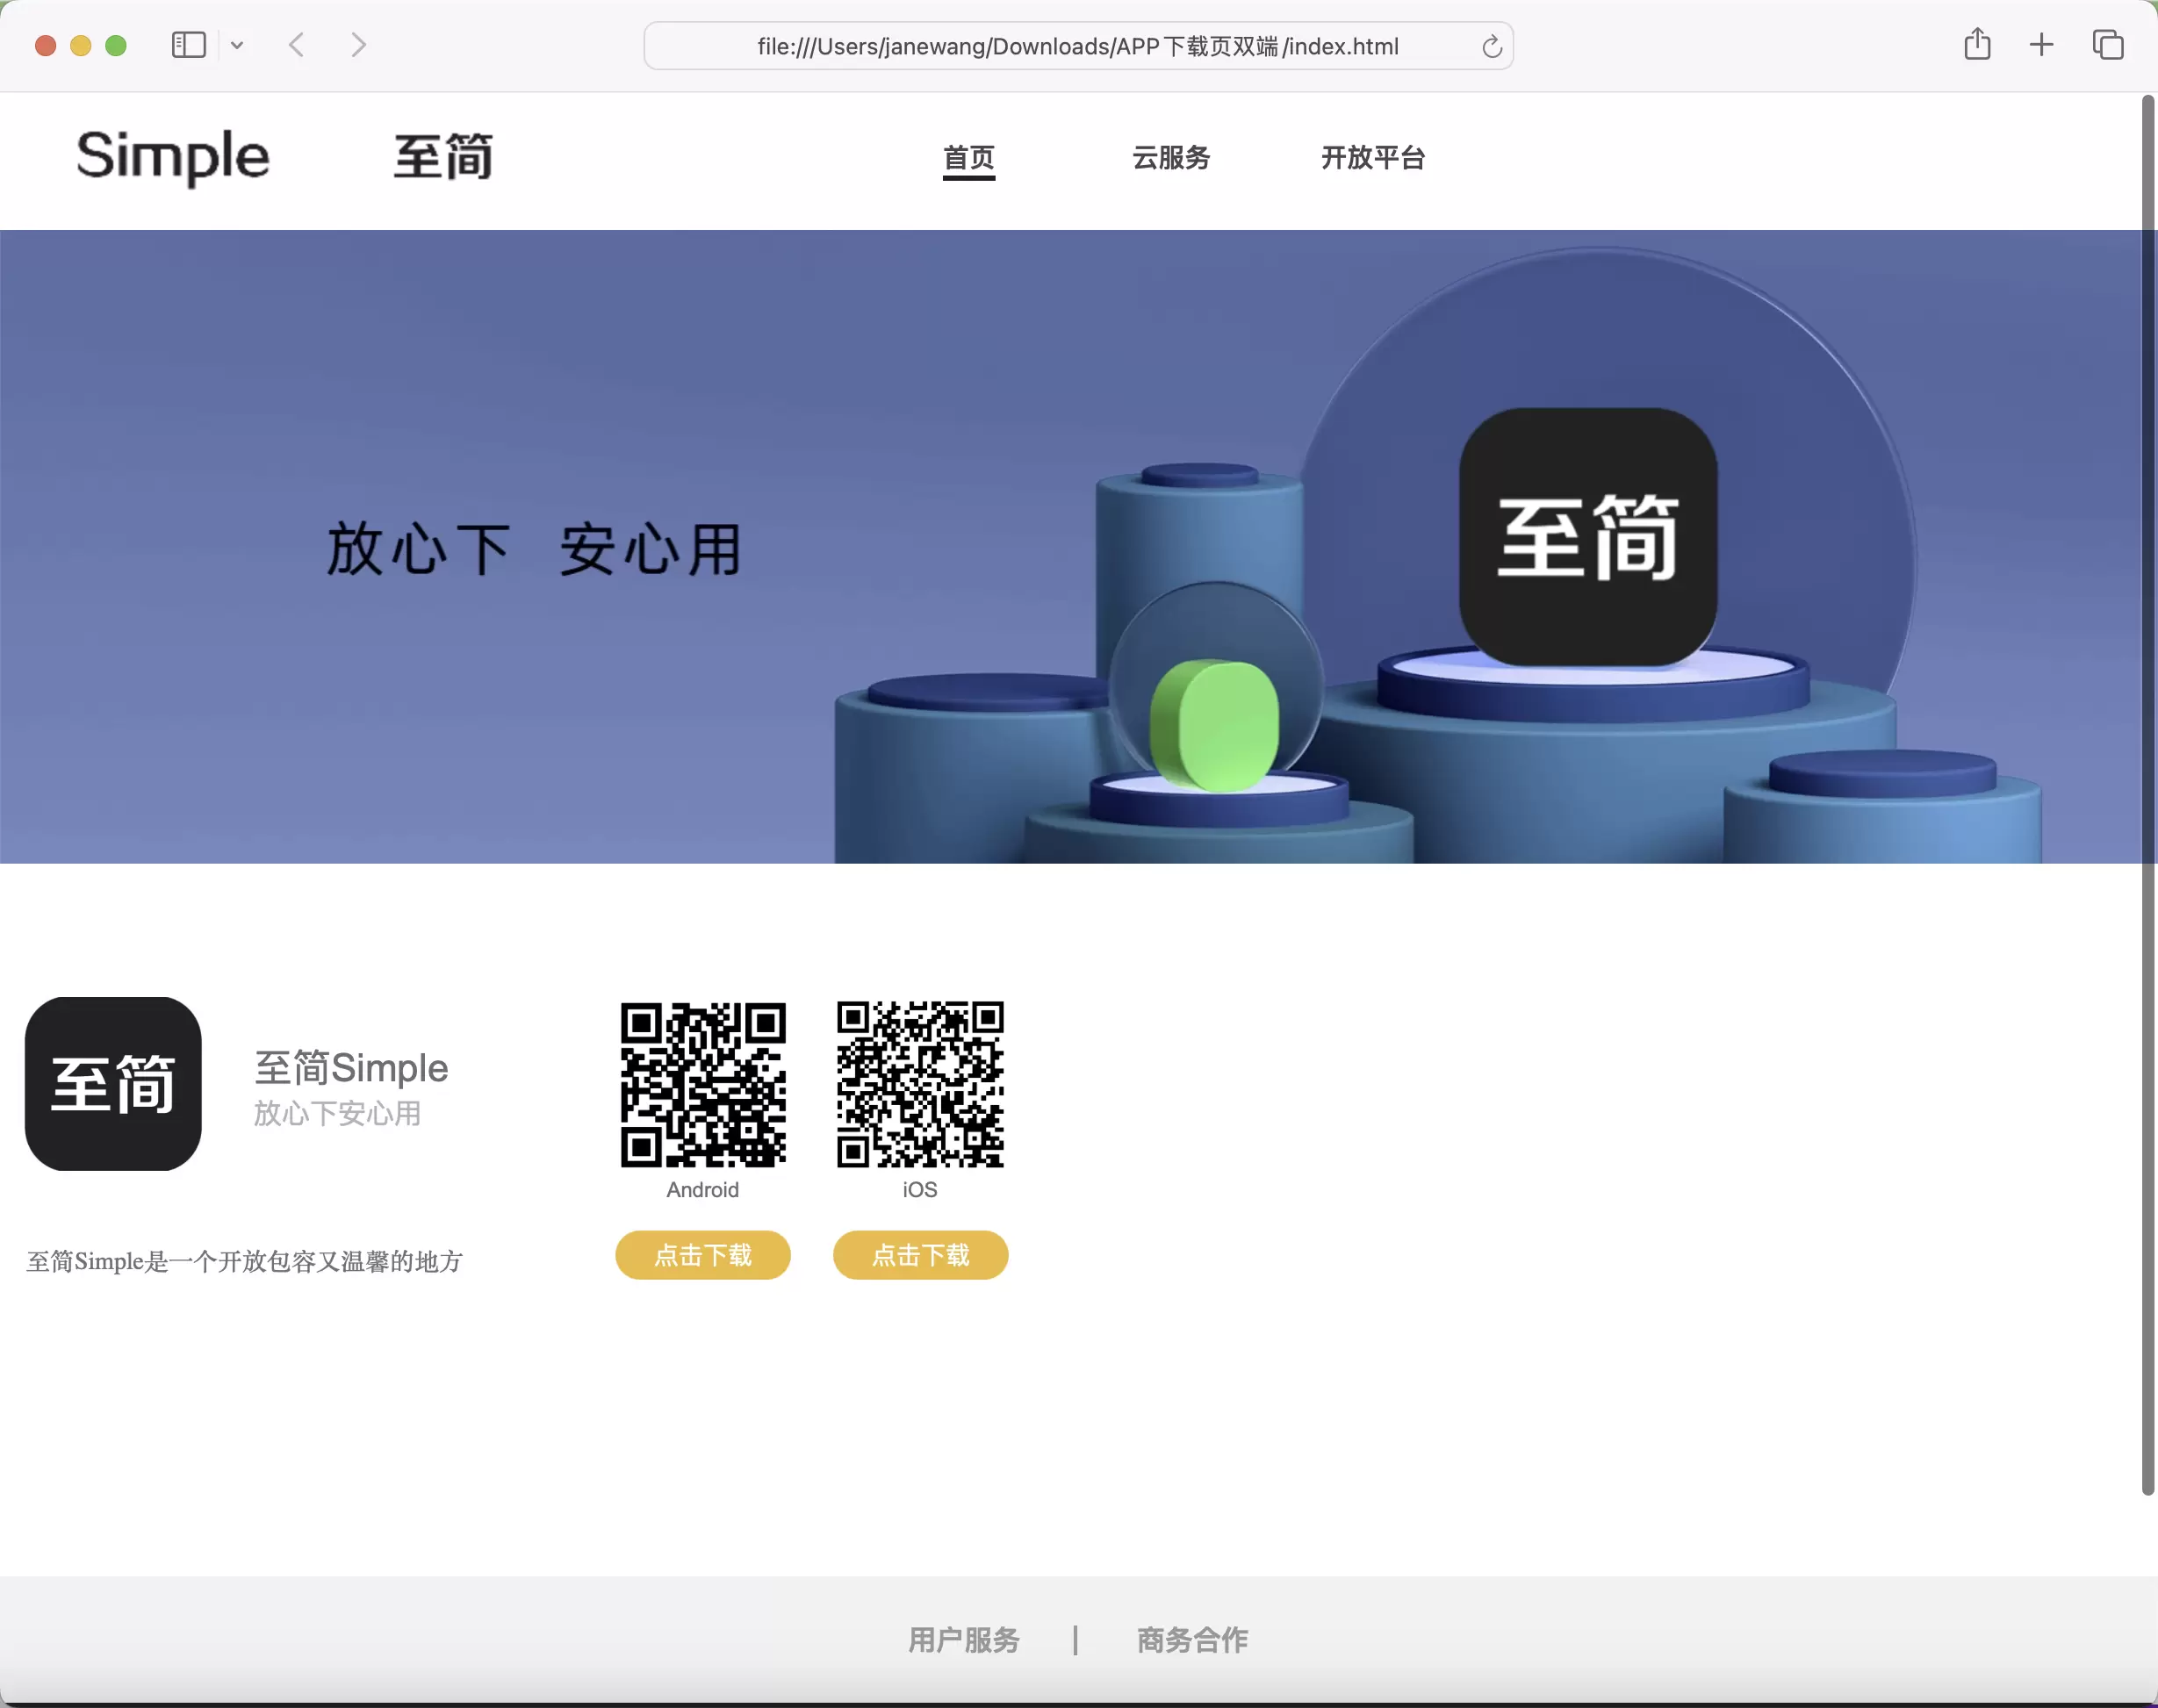Close the window with red button
This screenshot has width=2158, height=1708.
point(45,45)
